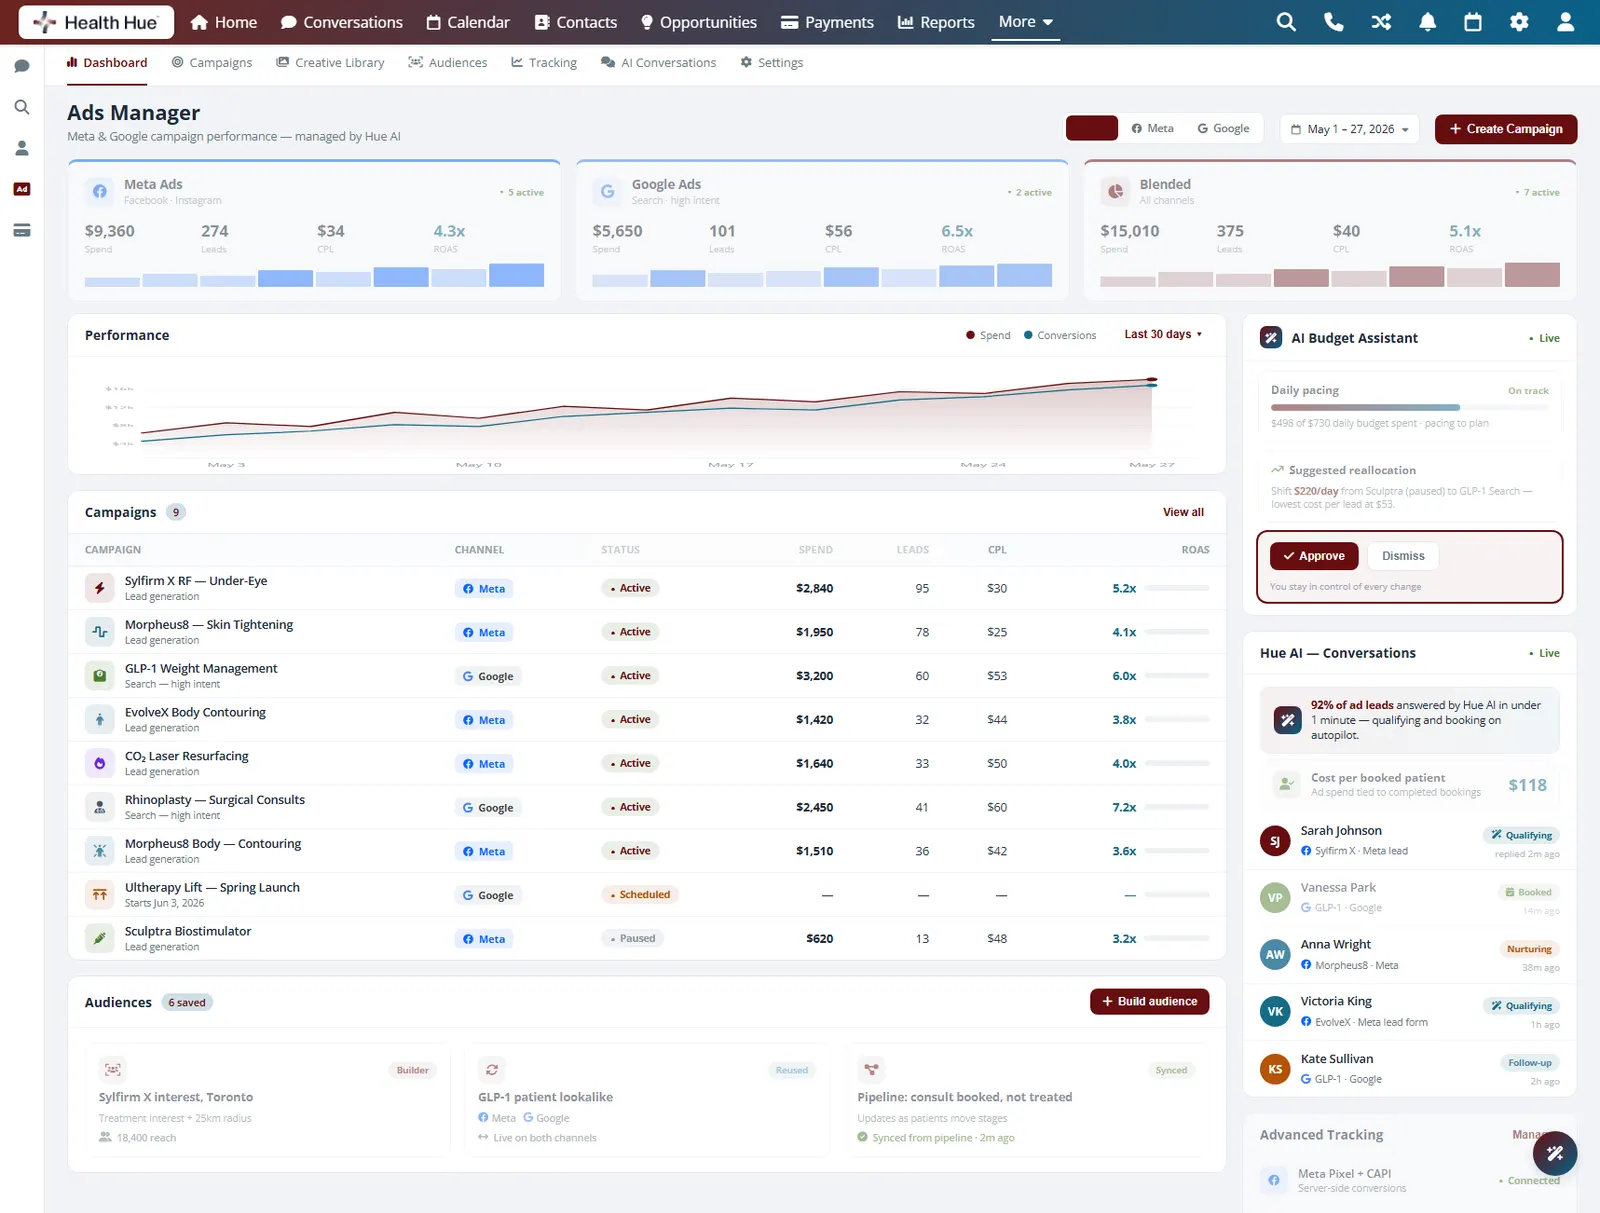Switch to the Tracking tab
Screen dimensions: 1600x1213
(x=544, y=62)
